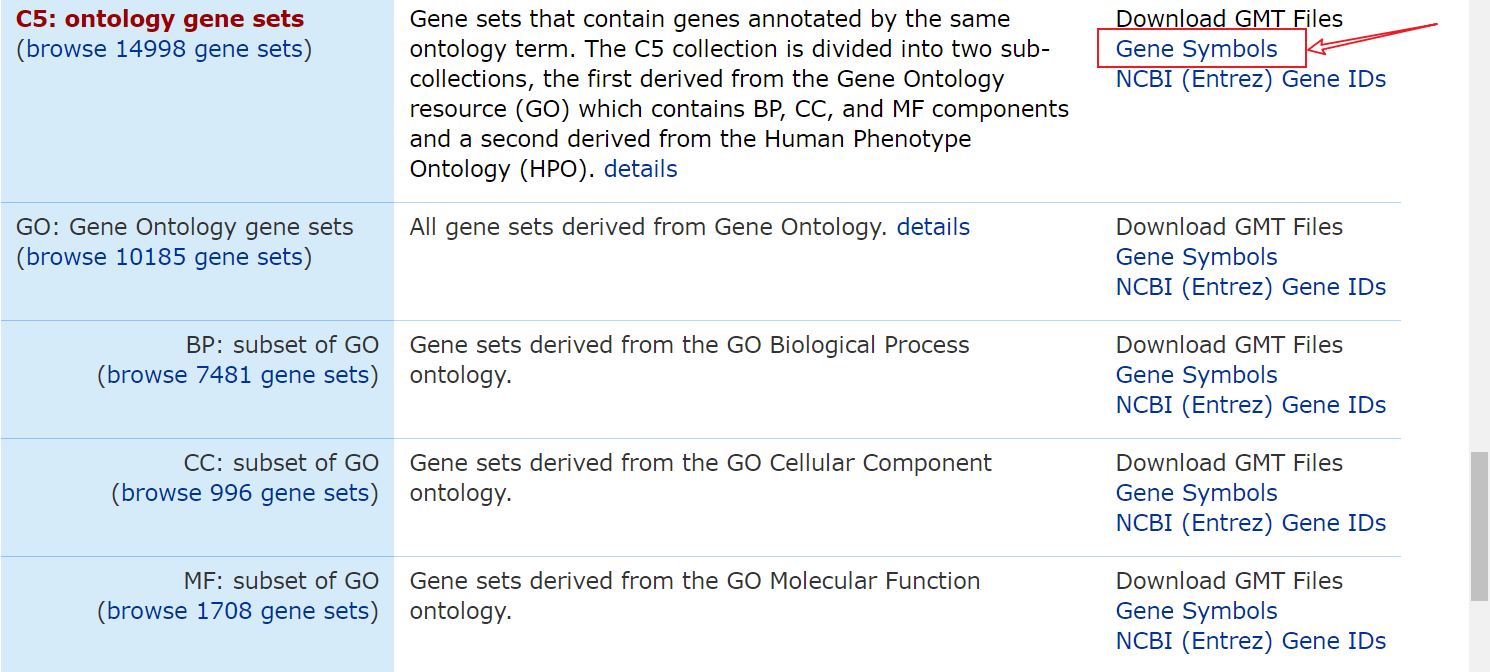Click the vertical scrollbar thumb
Screen dimensions: 1490x672
coord(1479,527)
